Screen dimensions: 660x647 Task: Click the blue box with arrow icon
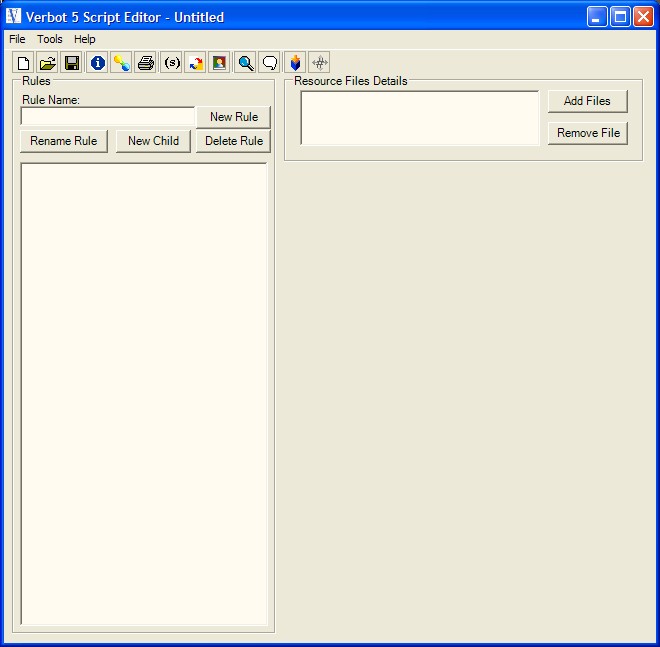295,63
